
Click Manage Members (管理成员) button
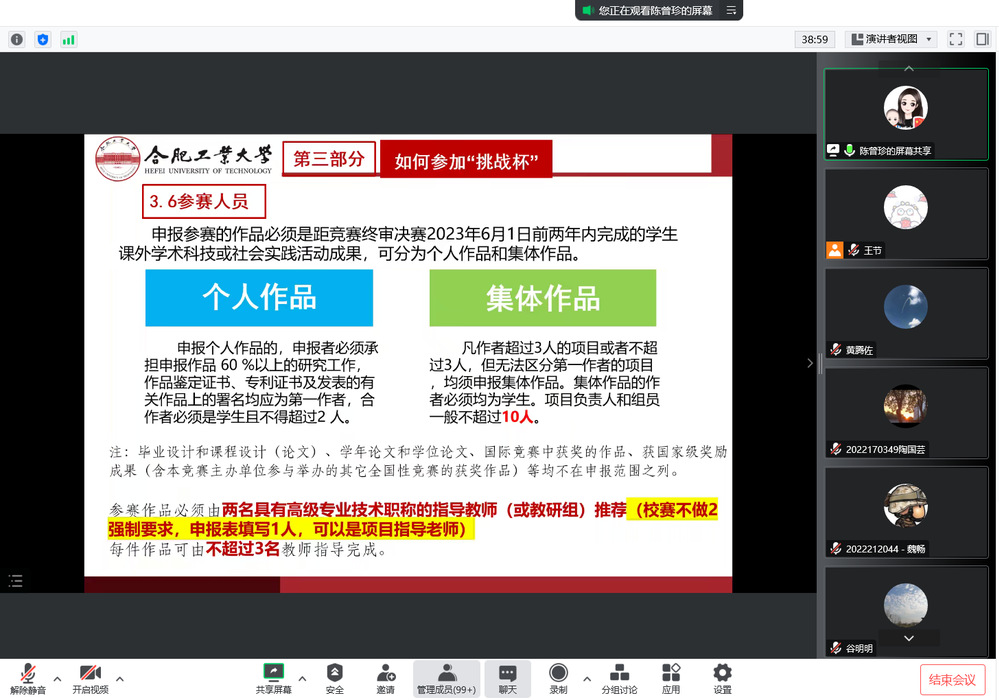pyautogui.click(x=446, y=678)
